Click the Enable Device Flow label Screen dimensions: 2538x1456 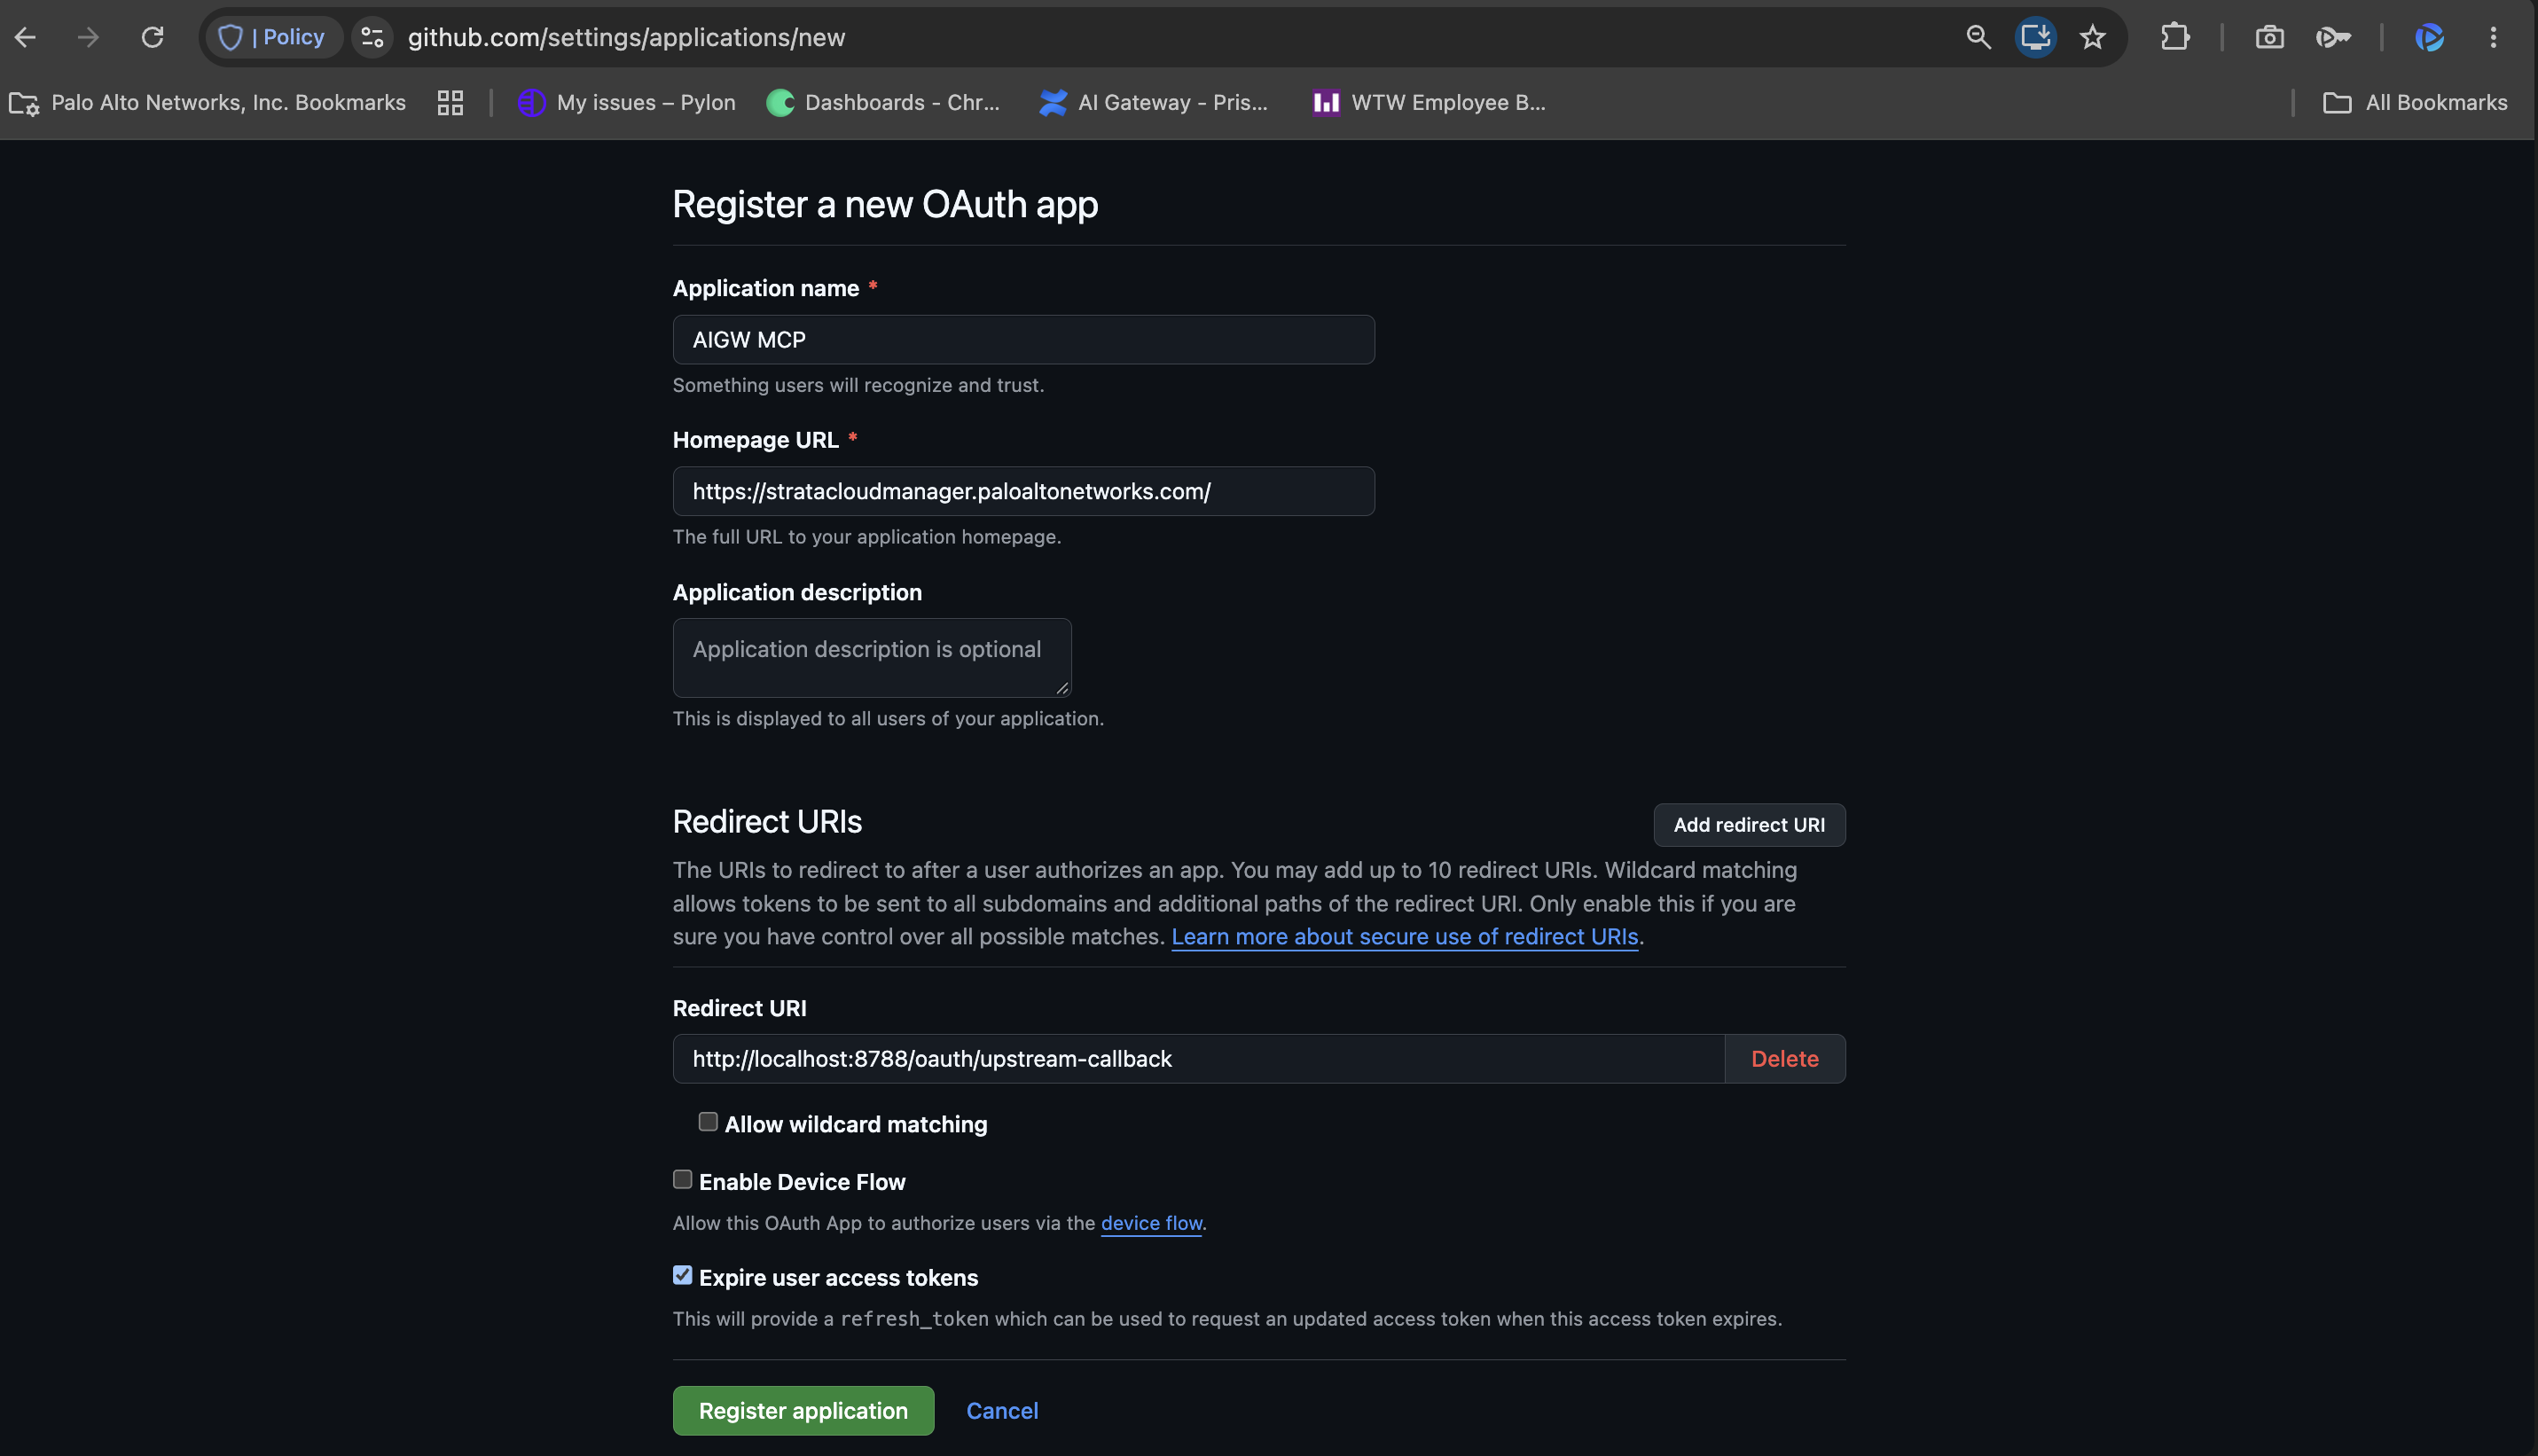(802, 1182)
